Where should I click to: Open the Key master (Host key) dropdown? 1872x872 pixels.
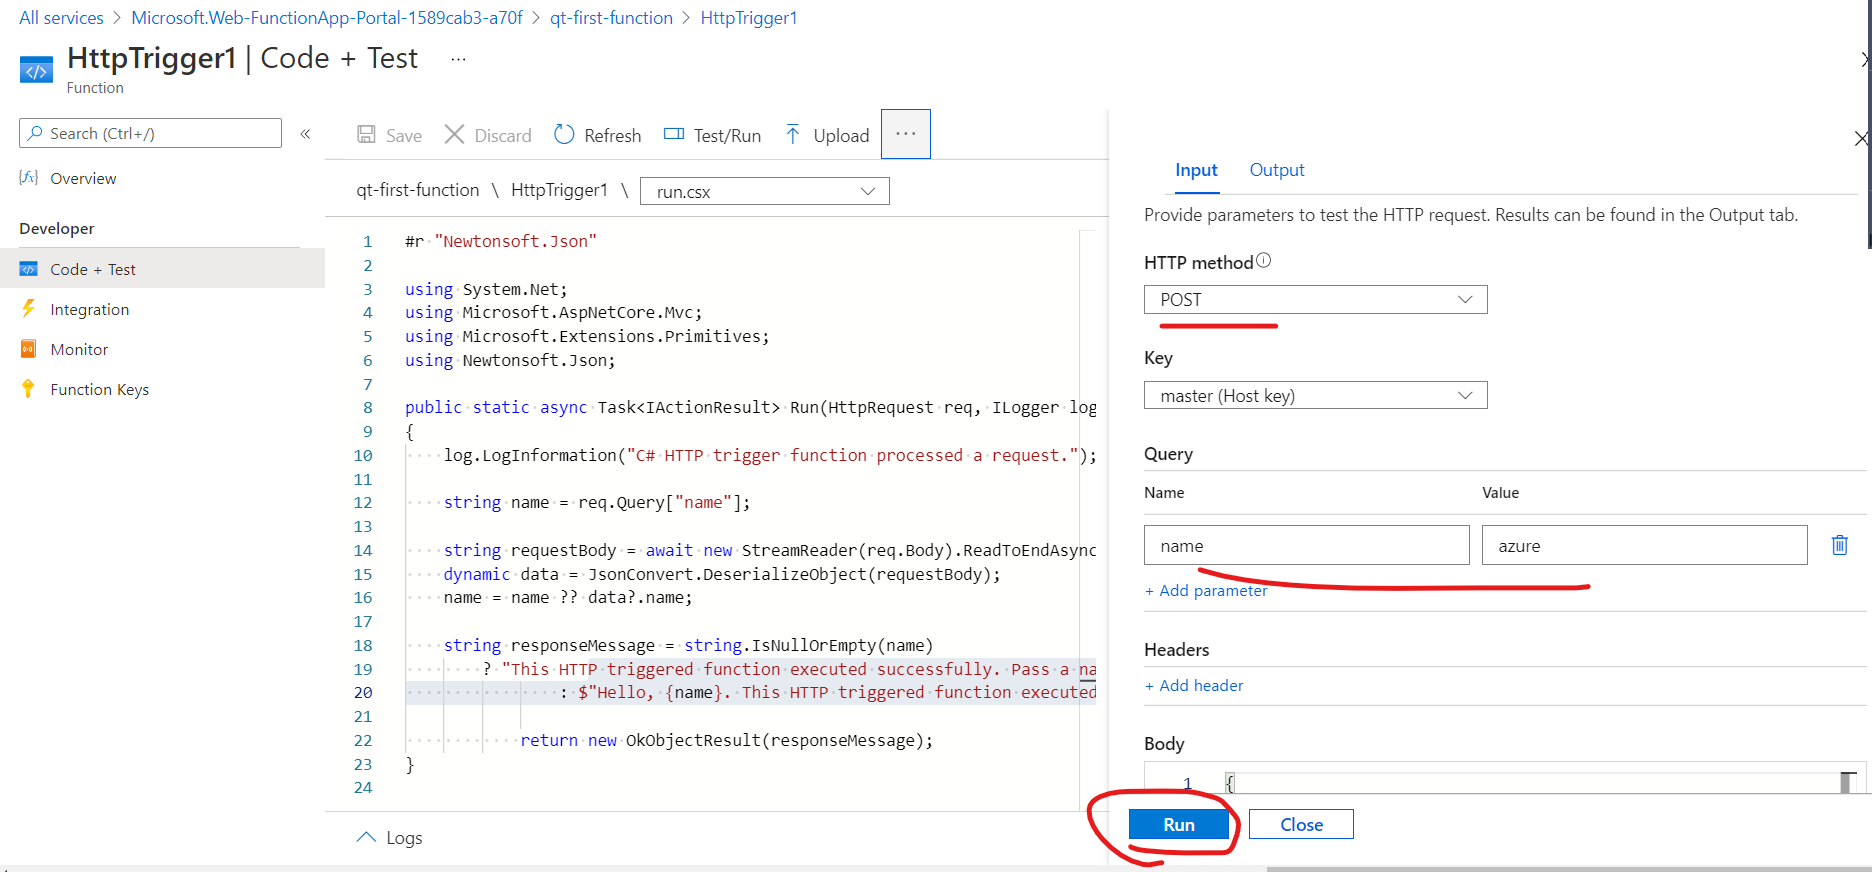tap(1315, 396)
